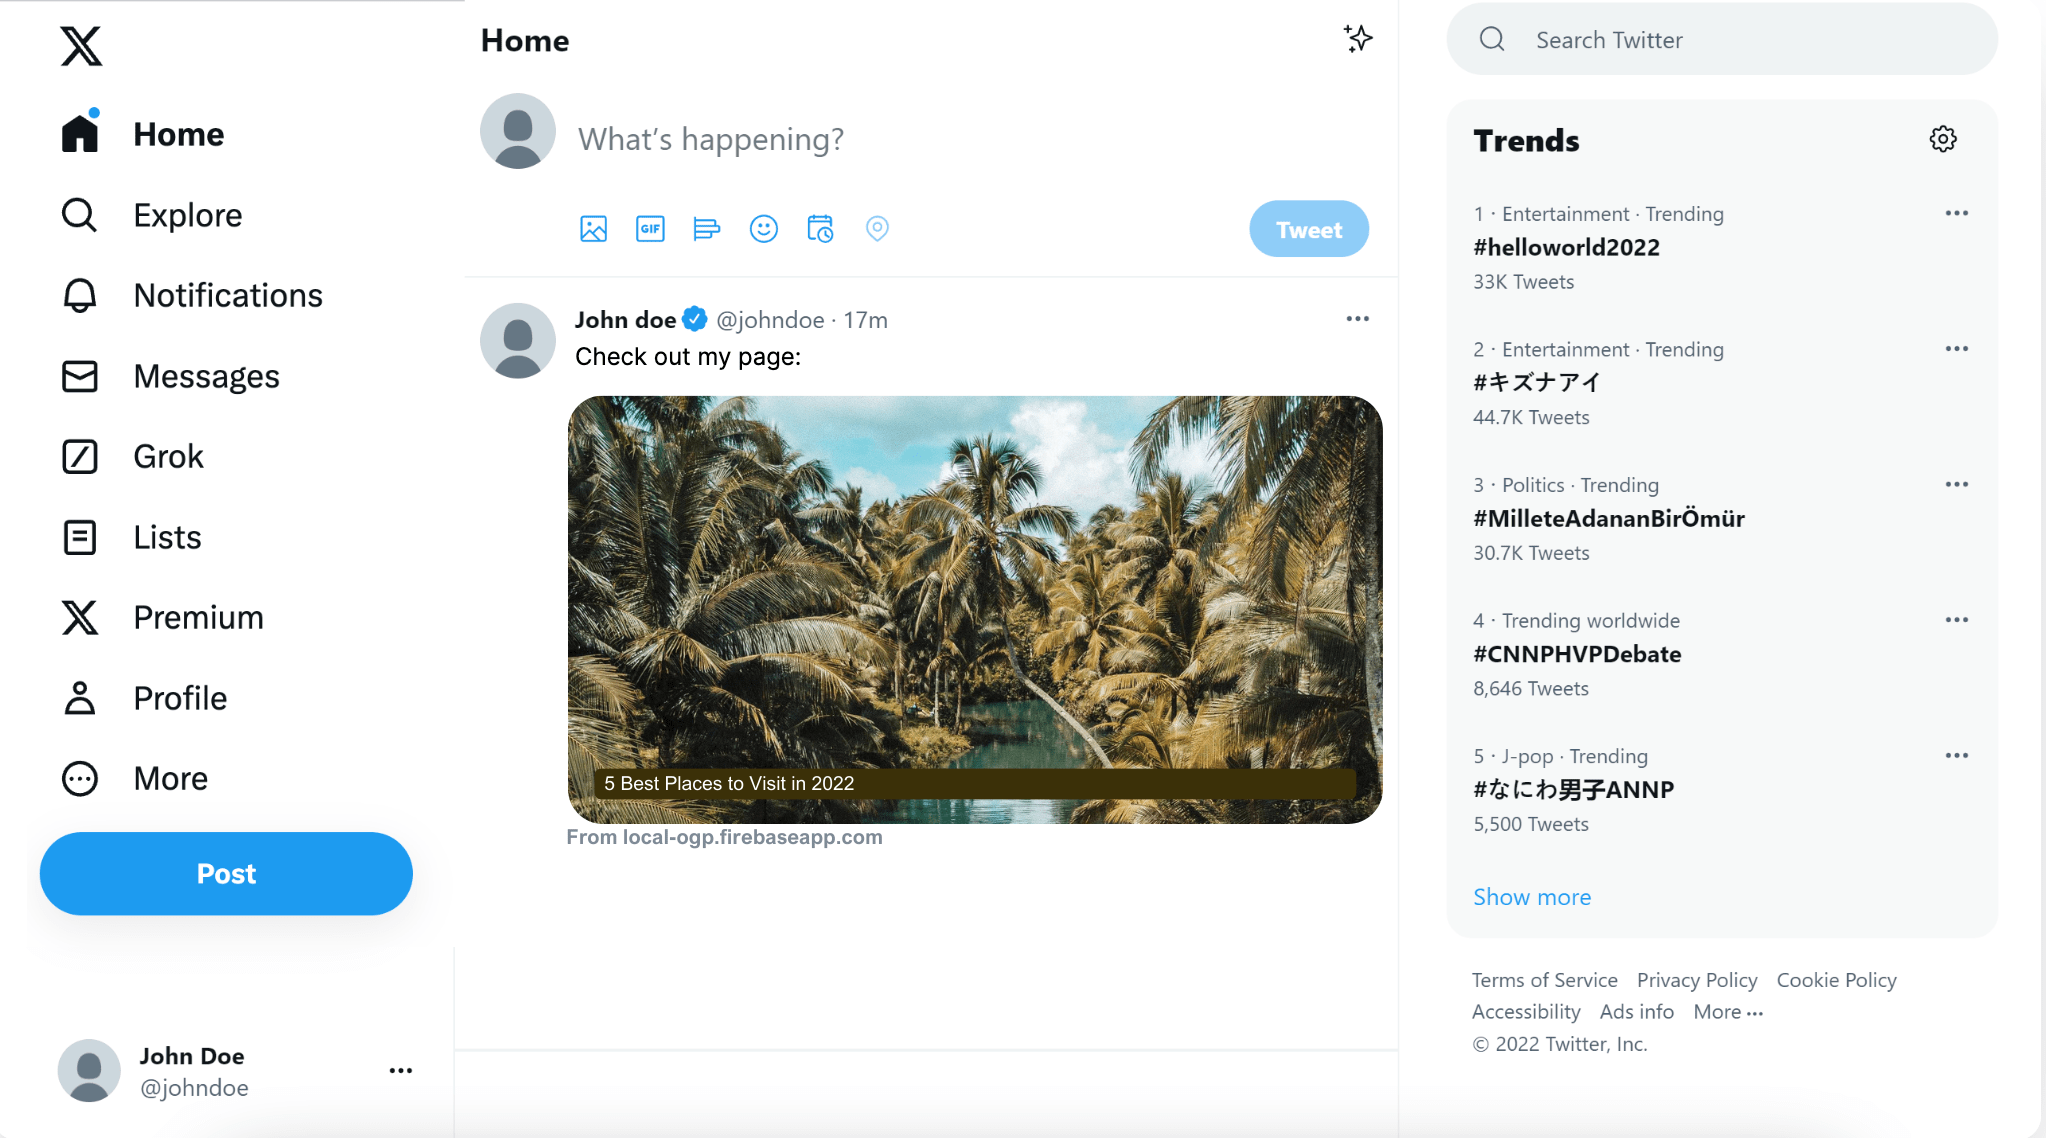
Task: Open Trends settings gear
Action: click(1942, 138)
